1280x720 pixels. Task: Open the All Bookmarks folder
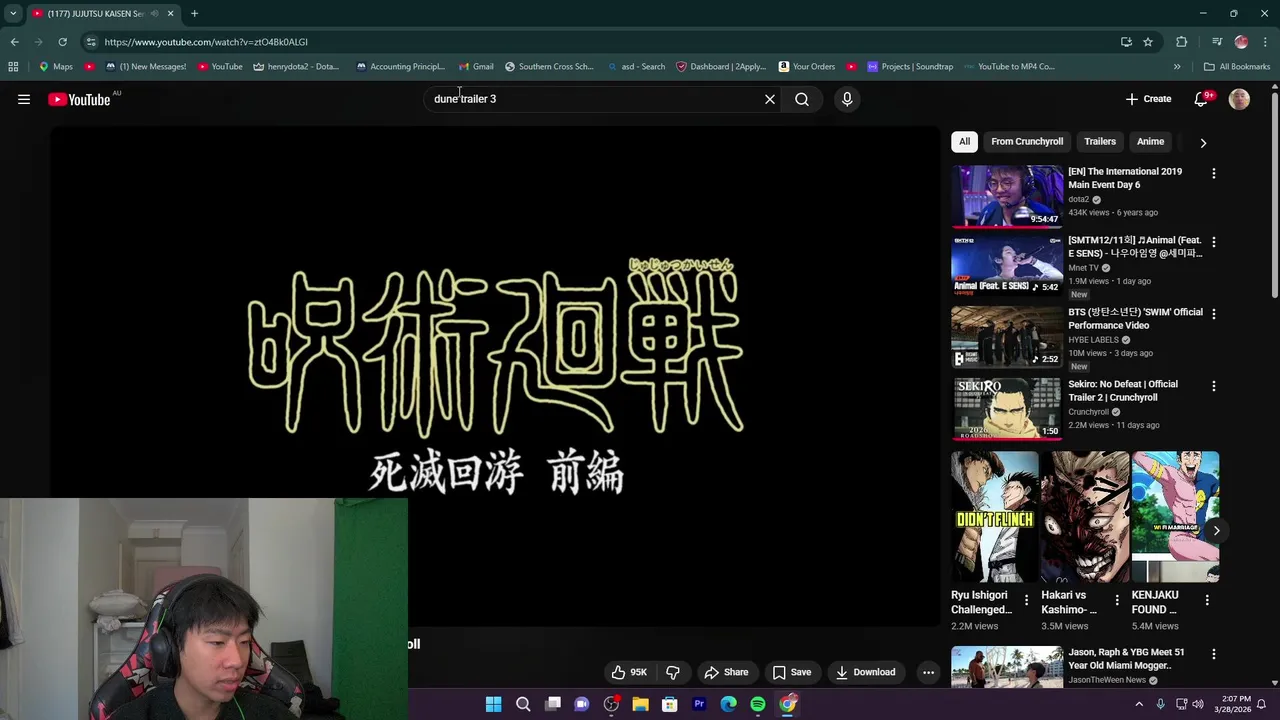pyautogui.click(x=1237, y=67)
